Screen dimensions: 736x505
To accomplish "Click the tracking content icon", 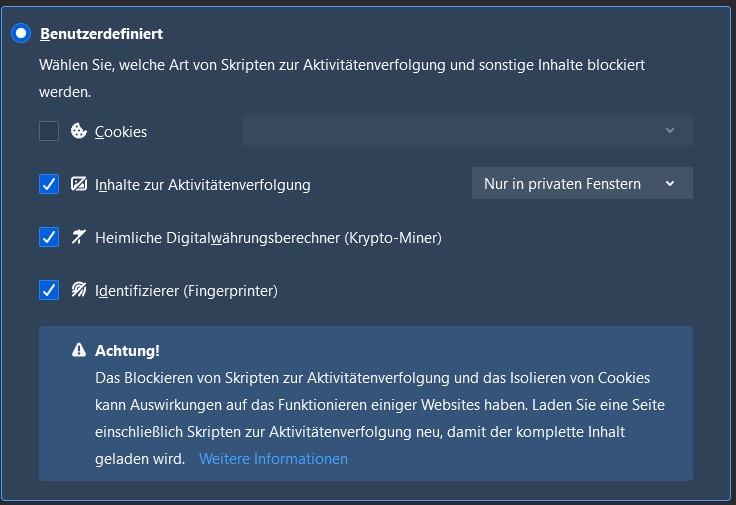I will (79, 184).
